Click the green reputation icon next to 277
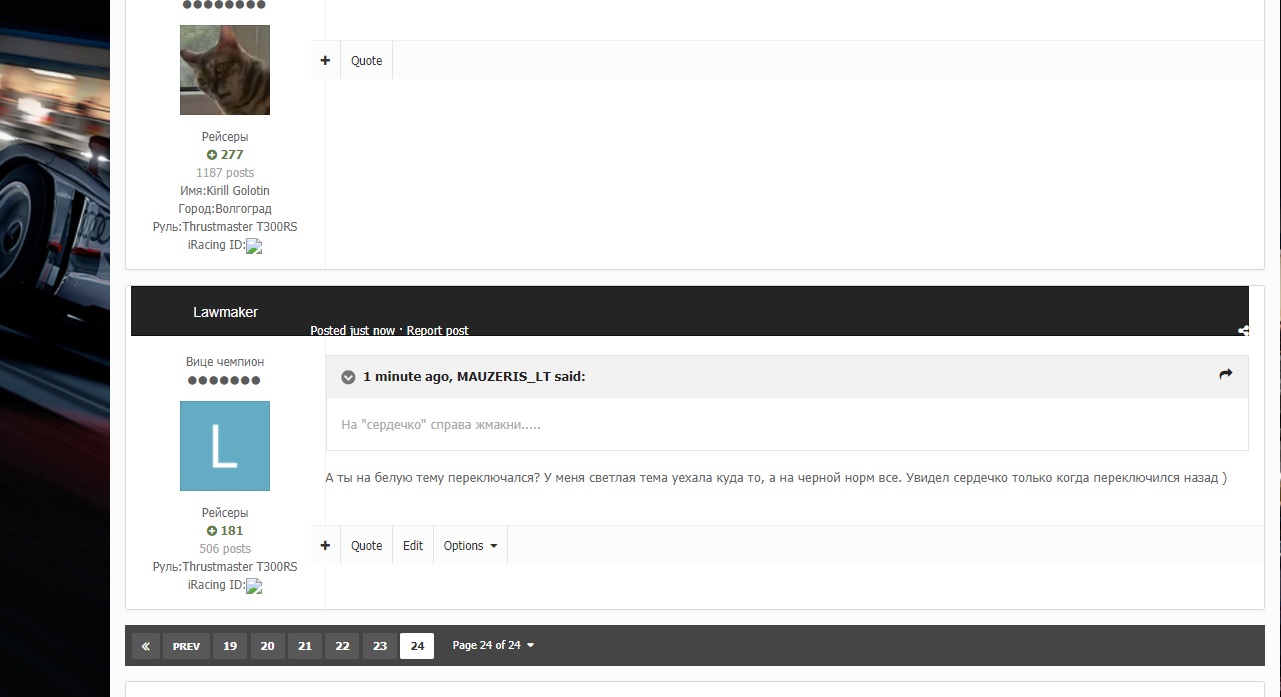 point(212,155)
